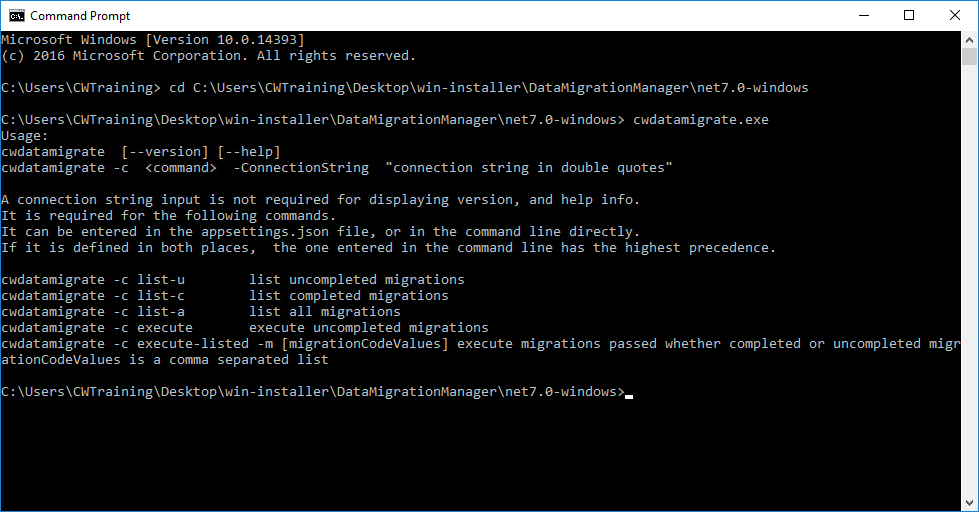Click the '[--version]' option text
Image resolution: width=979 pixels, height=512 pixels.
point(165,152)
